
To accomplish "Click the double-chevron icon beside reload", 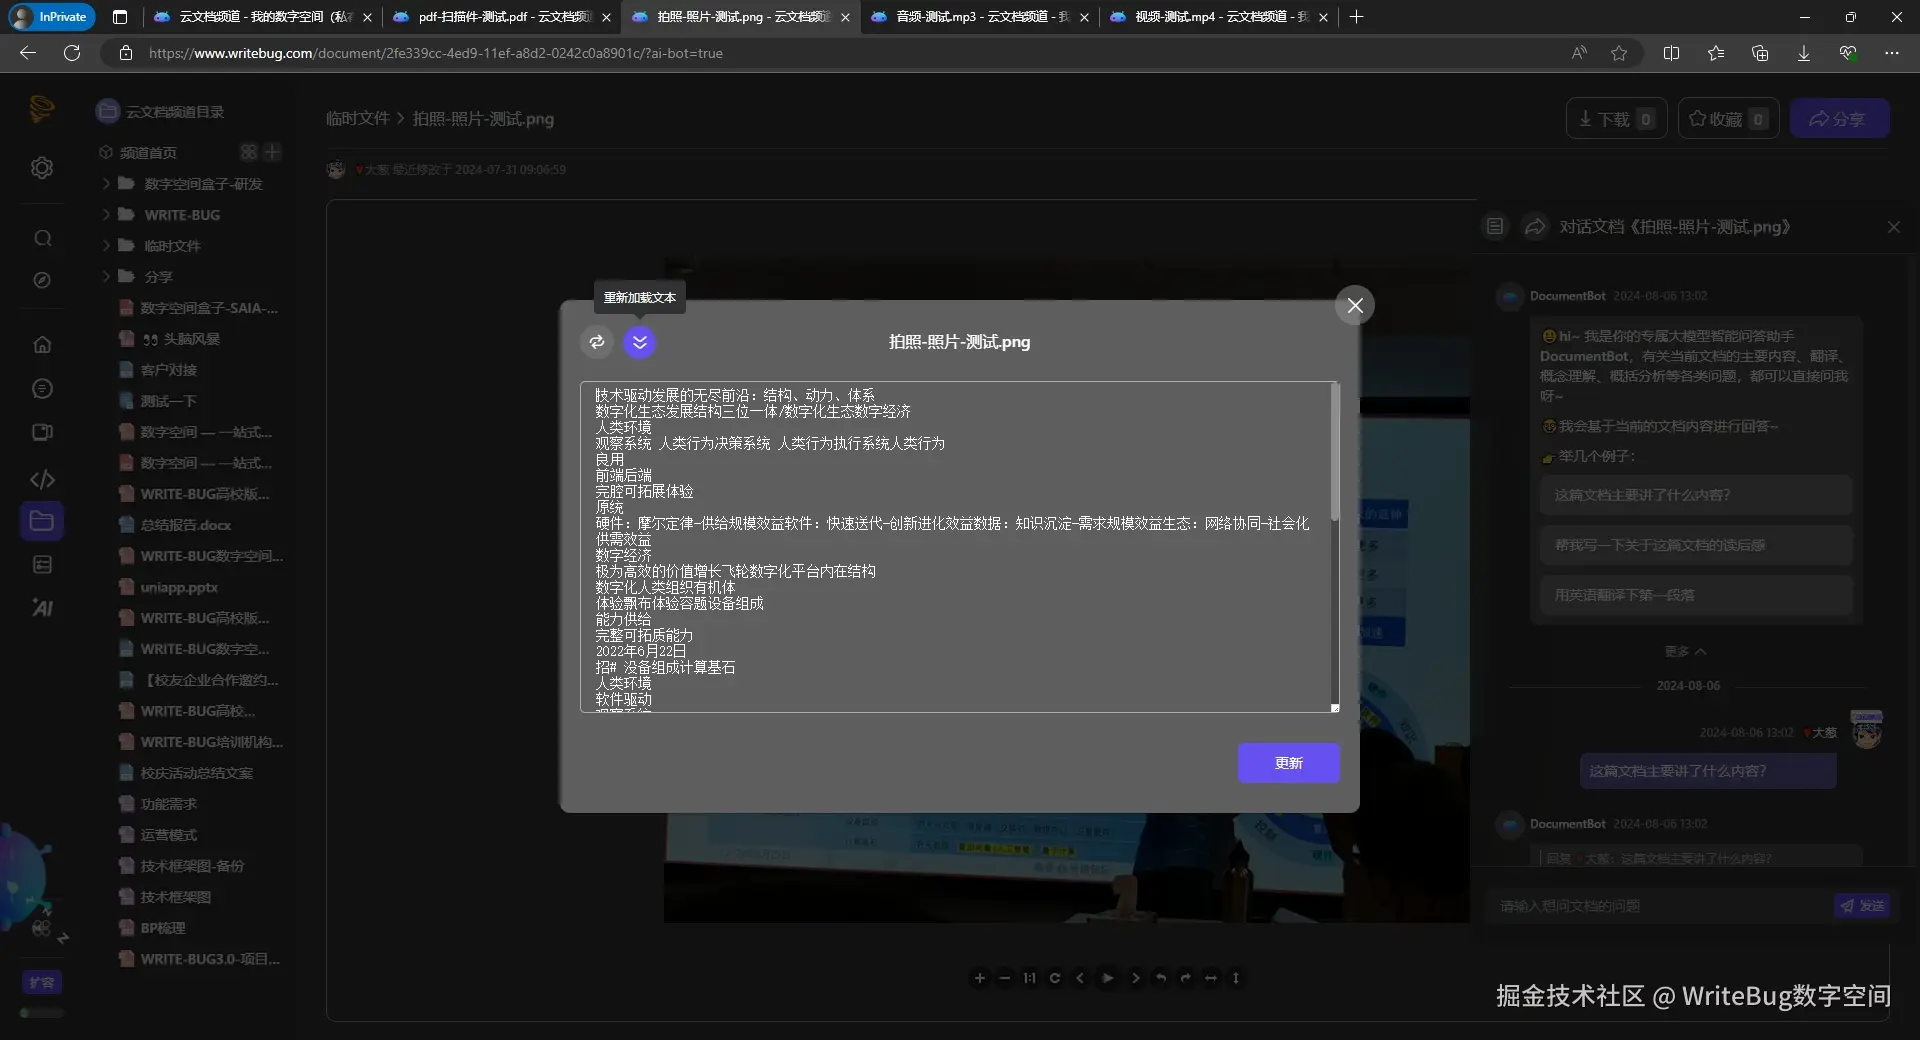I will (x=640, y=342).
